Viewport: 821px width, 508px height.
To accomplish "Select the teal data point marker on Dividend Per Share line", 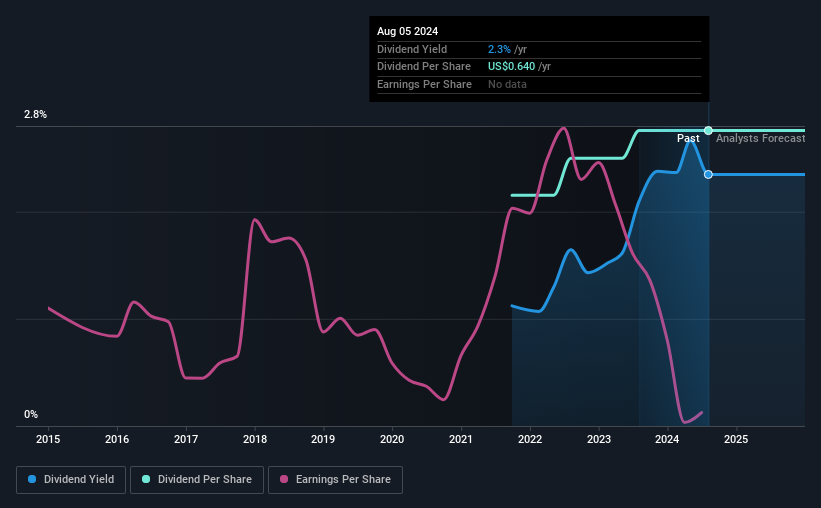I will click(x=708, y=130).
